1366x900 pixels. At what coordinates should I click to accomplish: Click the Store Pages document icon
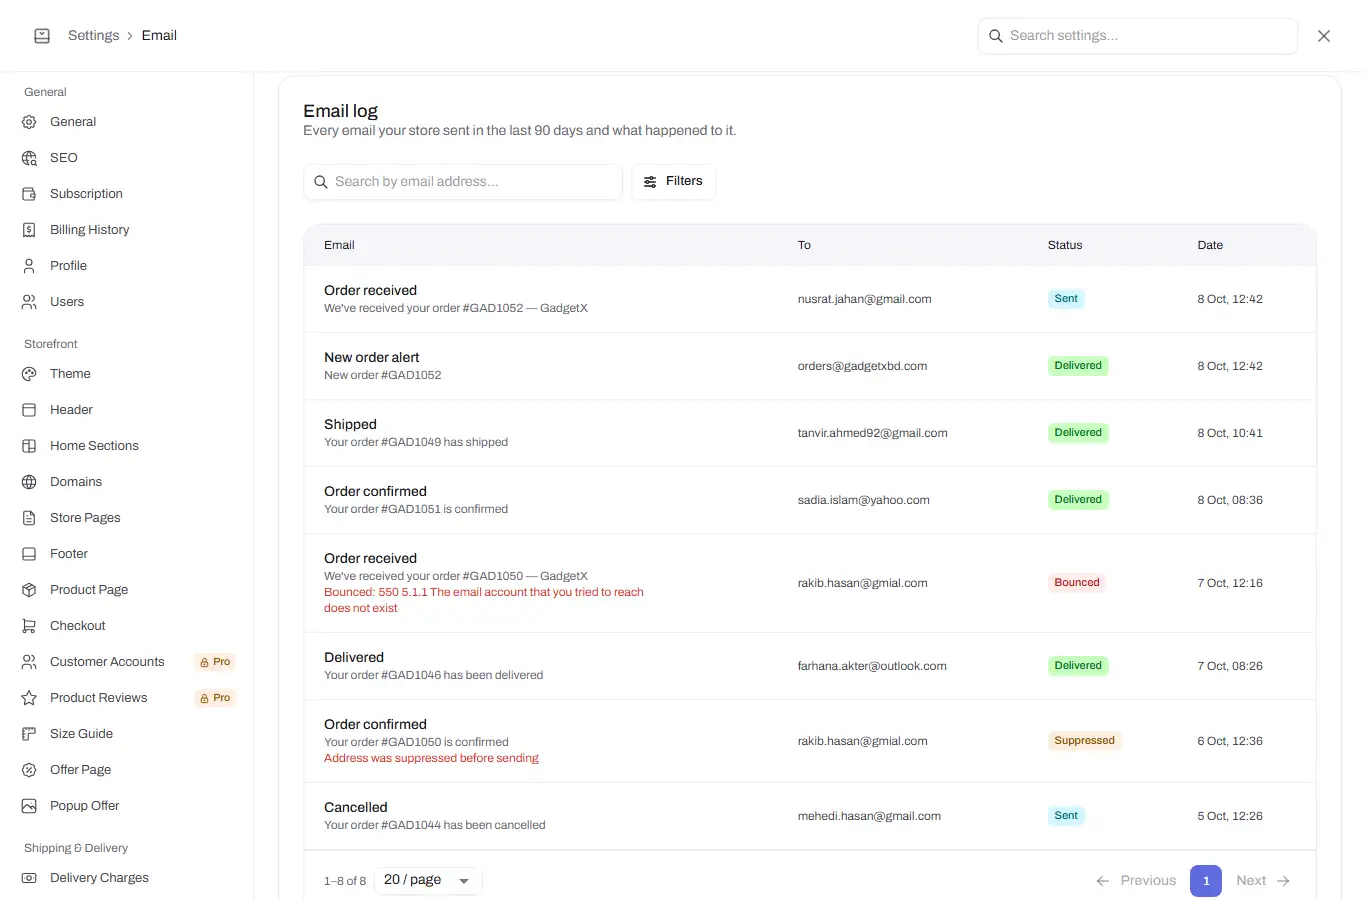coord(29,518)
